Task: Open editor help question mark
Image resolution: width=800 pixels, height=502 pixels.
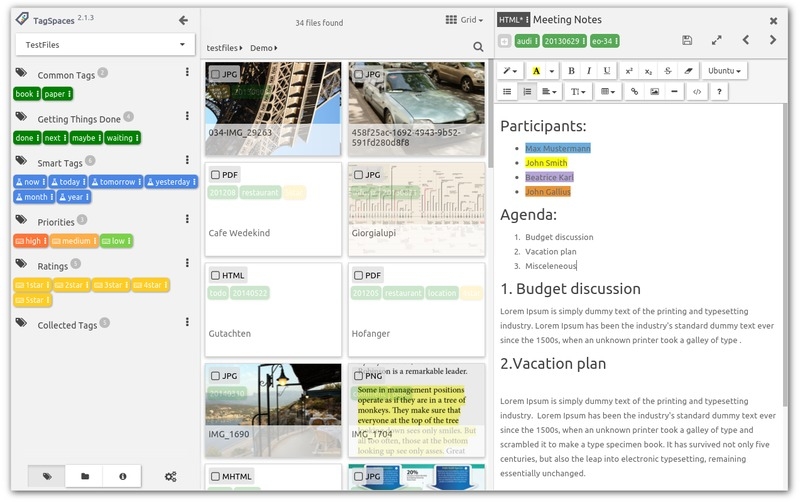Action: (719, 91)
